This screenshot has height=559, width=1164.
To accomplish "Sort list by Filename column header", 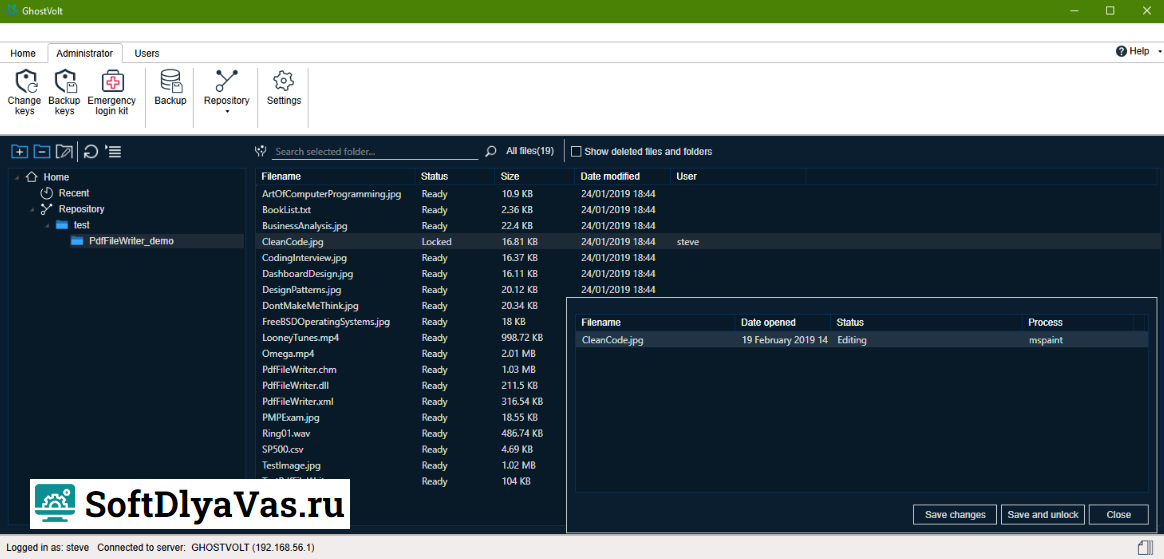I will (335, 177).
